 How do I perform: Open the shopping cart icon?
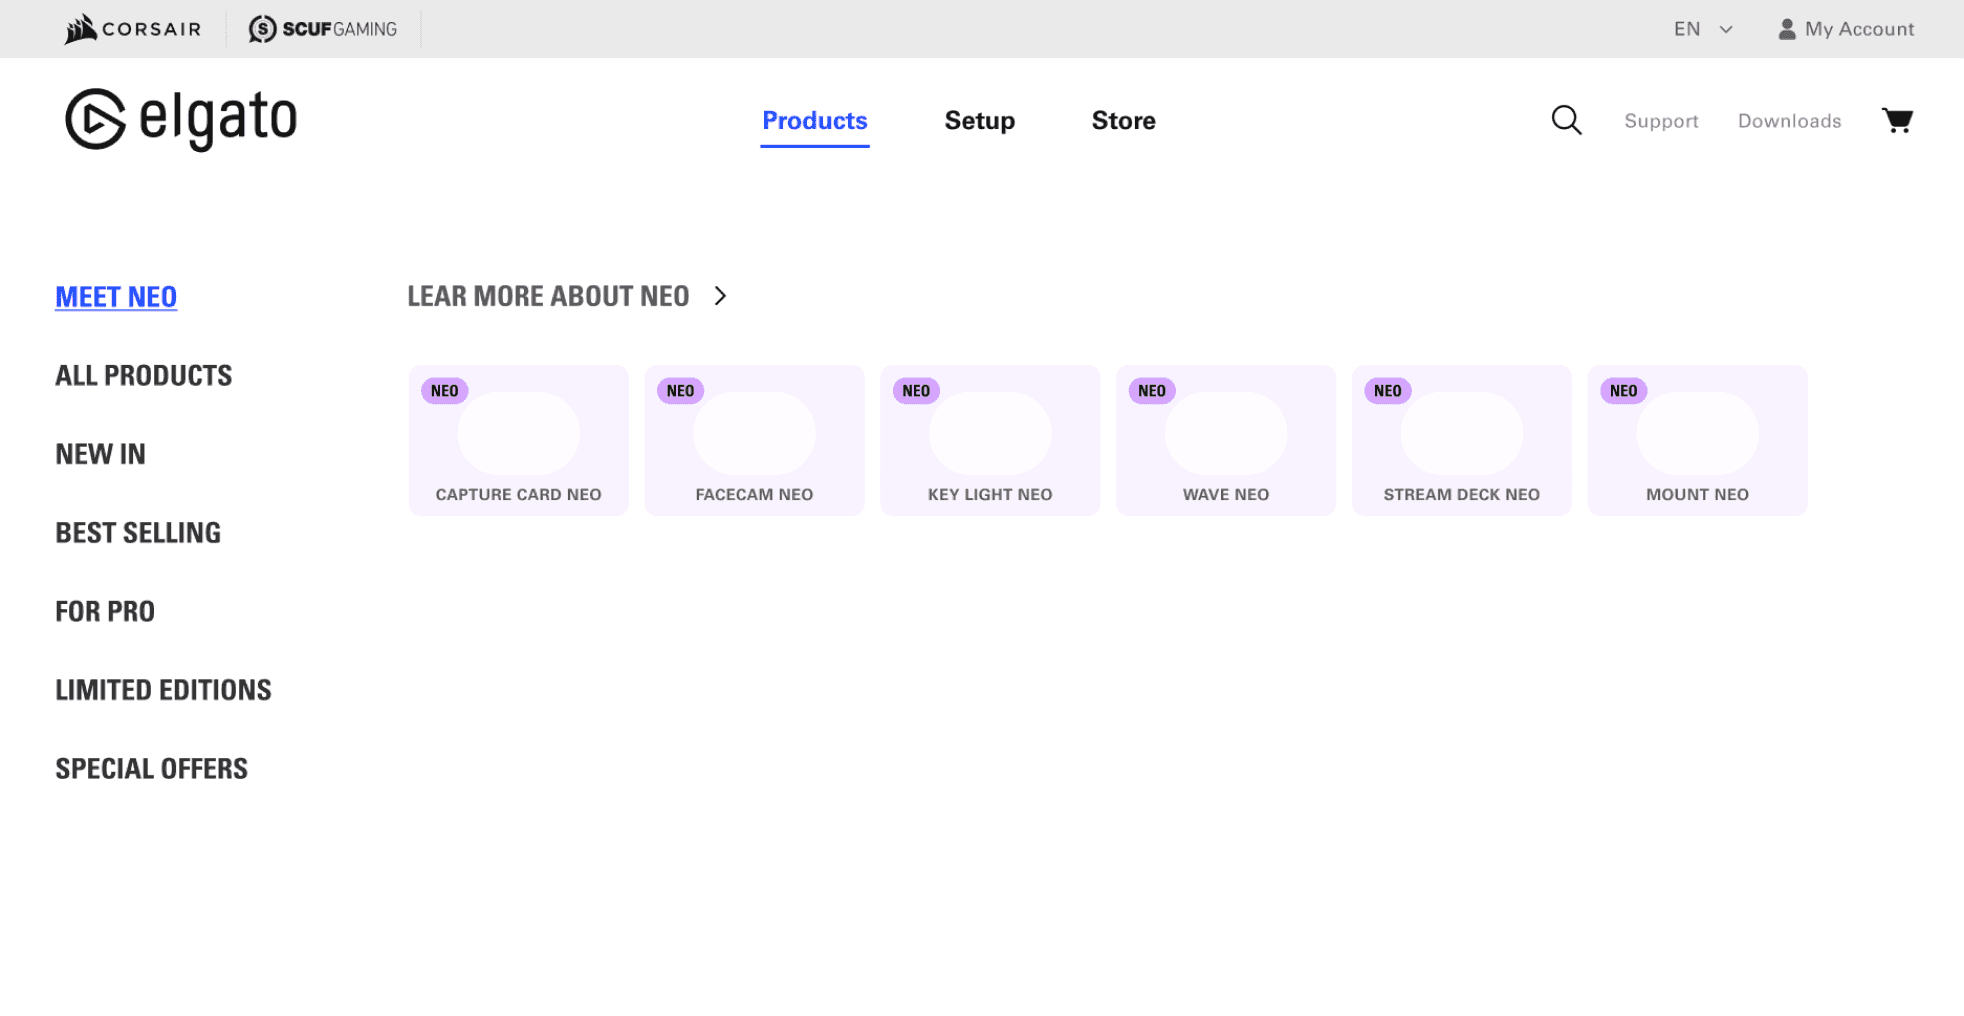click(1897, 120)
